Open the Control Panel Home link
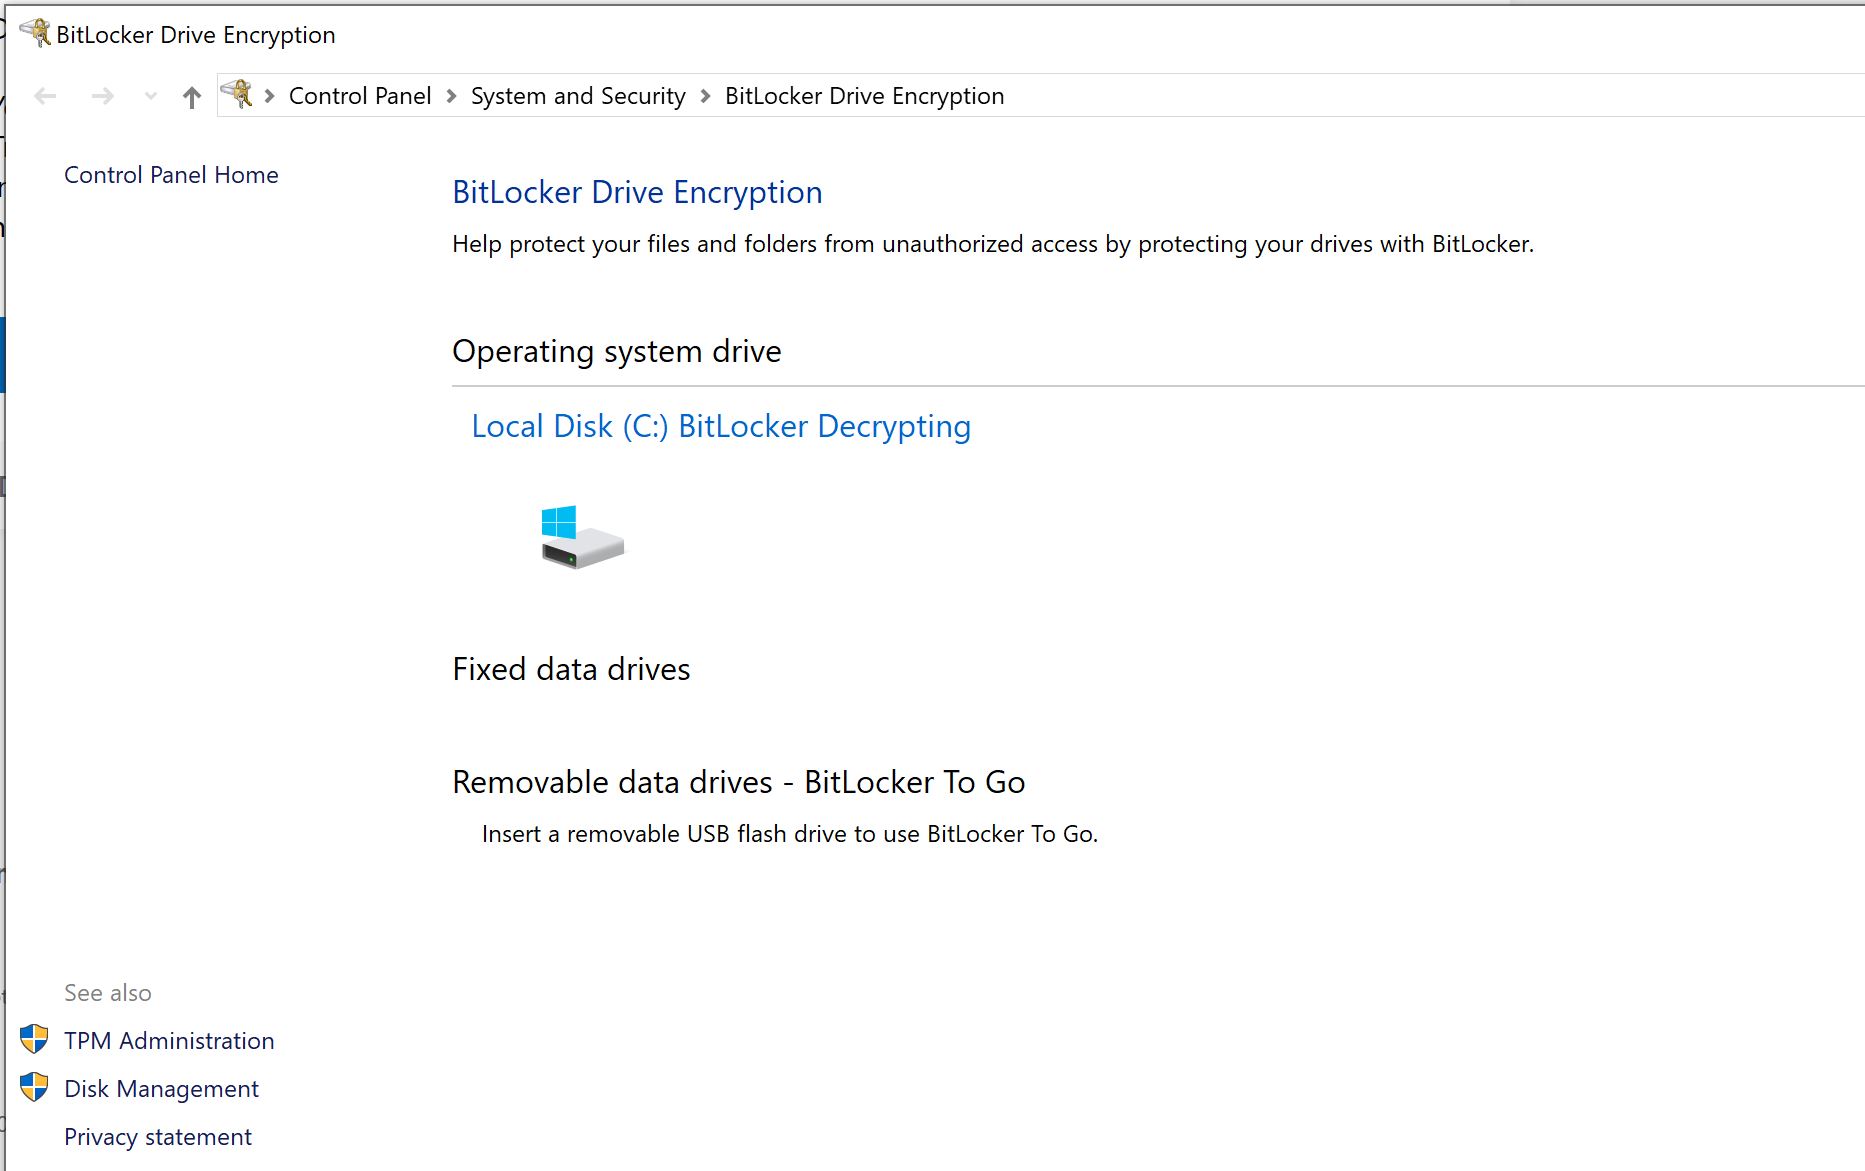This screenshot has height=1171, width=1865. pyautogui.click(x=171, y=175)
